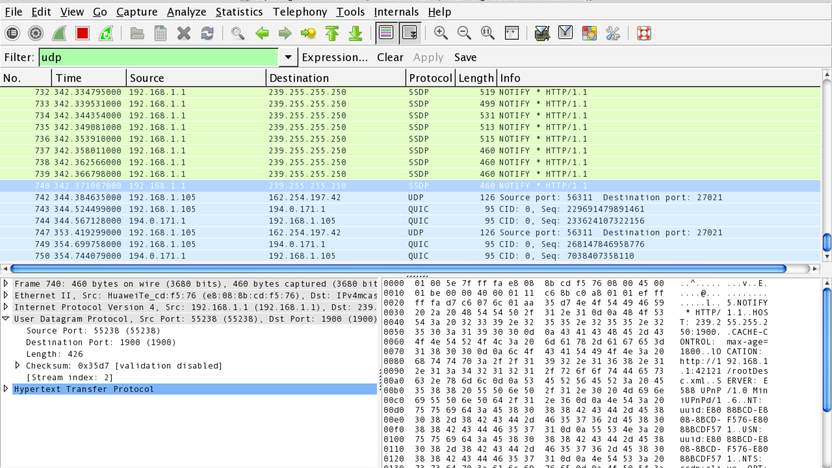Expand Internet Protocol Version 4 node

[6, 307]
